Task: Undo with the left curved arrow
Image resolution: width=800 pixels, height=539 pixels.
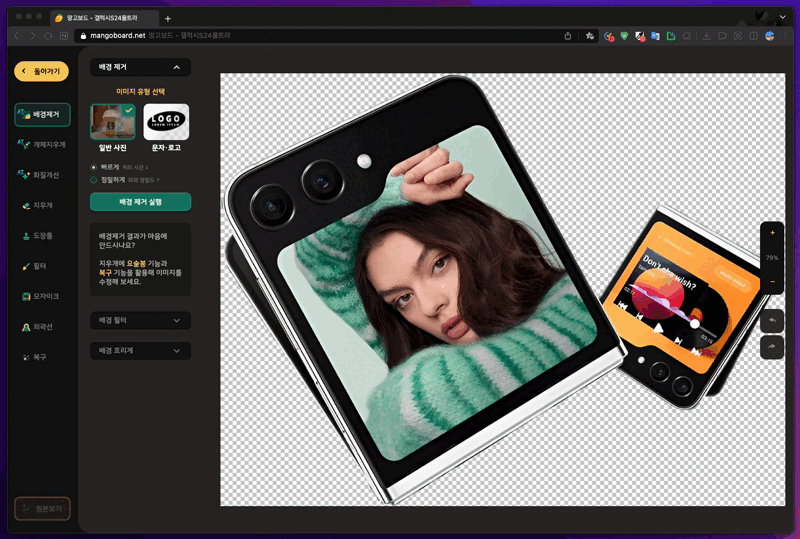Action: (772, 320)
